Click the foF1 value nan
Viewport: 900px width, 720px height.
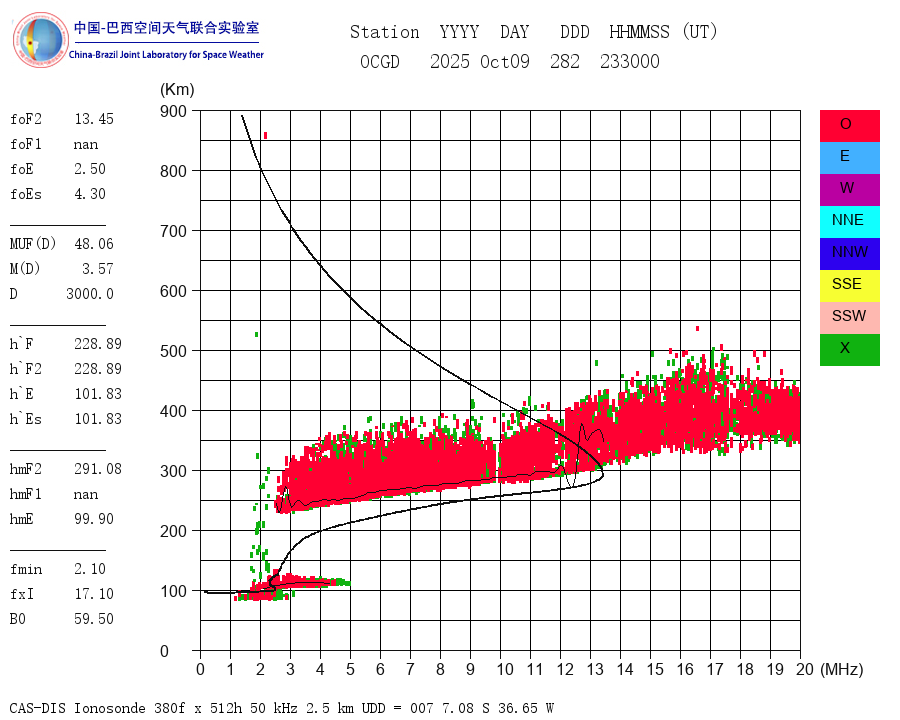86,144
